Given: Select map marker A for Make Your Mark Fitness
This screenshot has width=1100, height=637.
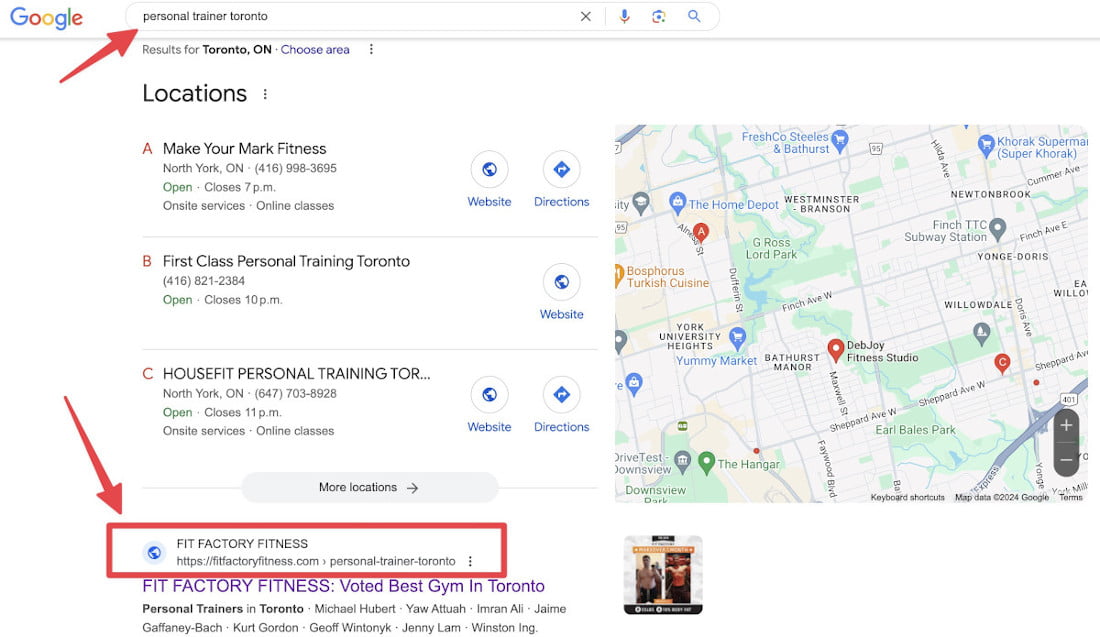Looking at the screenshot, I should [x=701, y=230].
